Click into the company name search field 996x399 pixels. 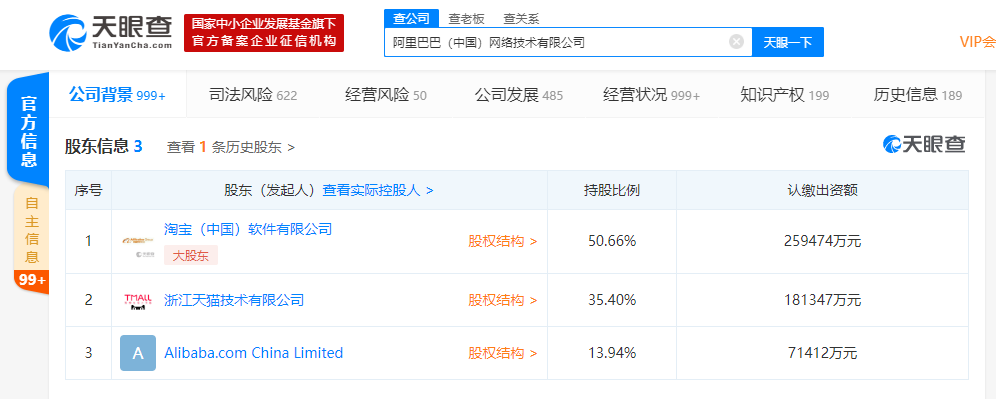point(556,42)
